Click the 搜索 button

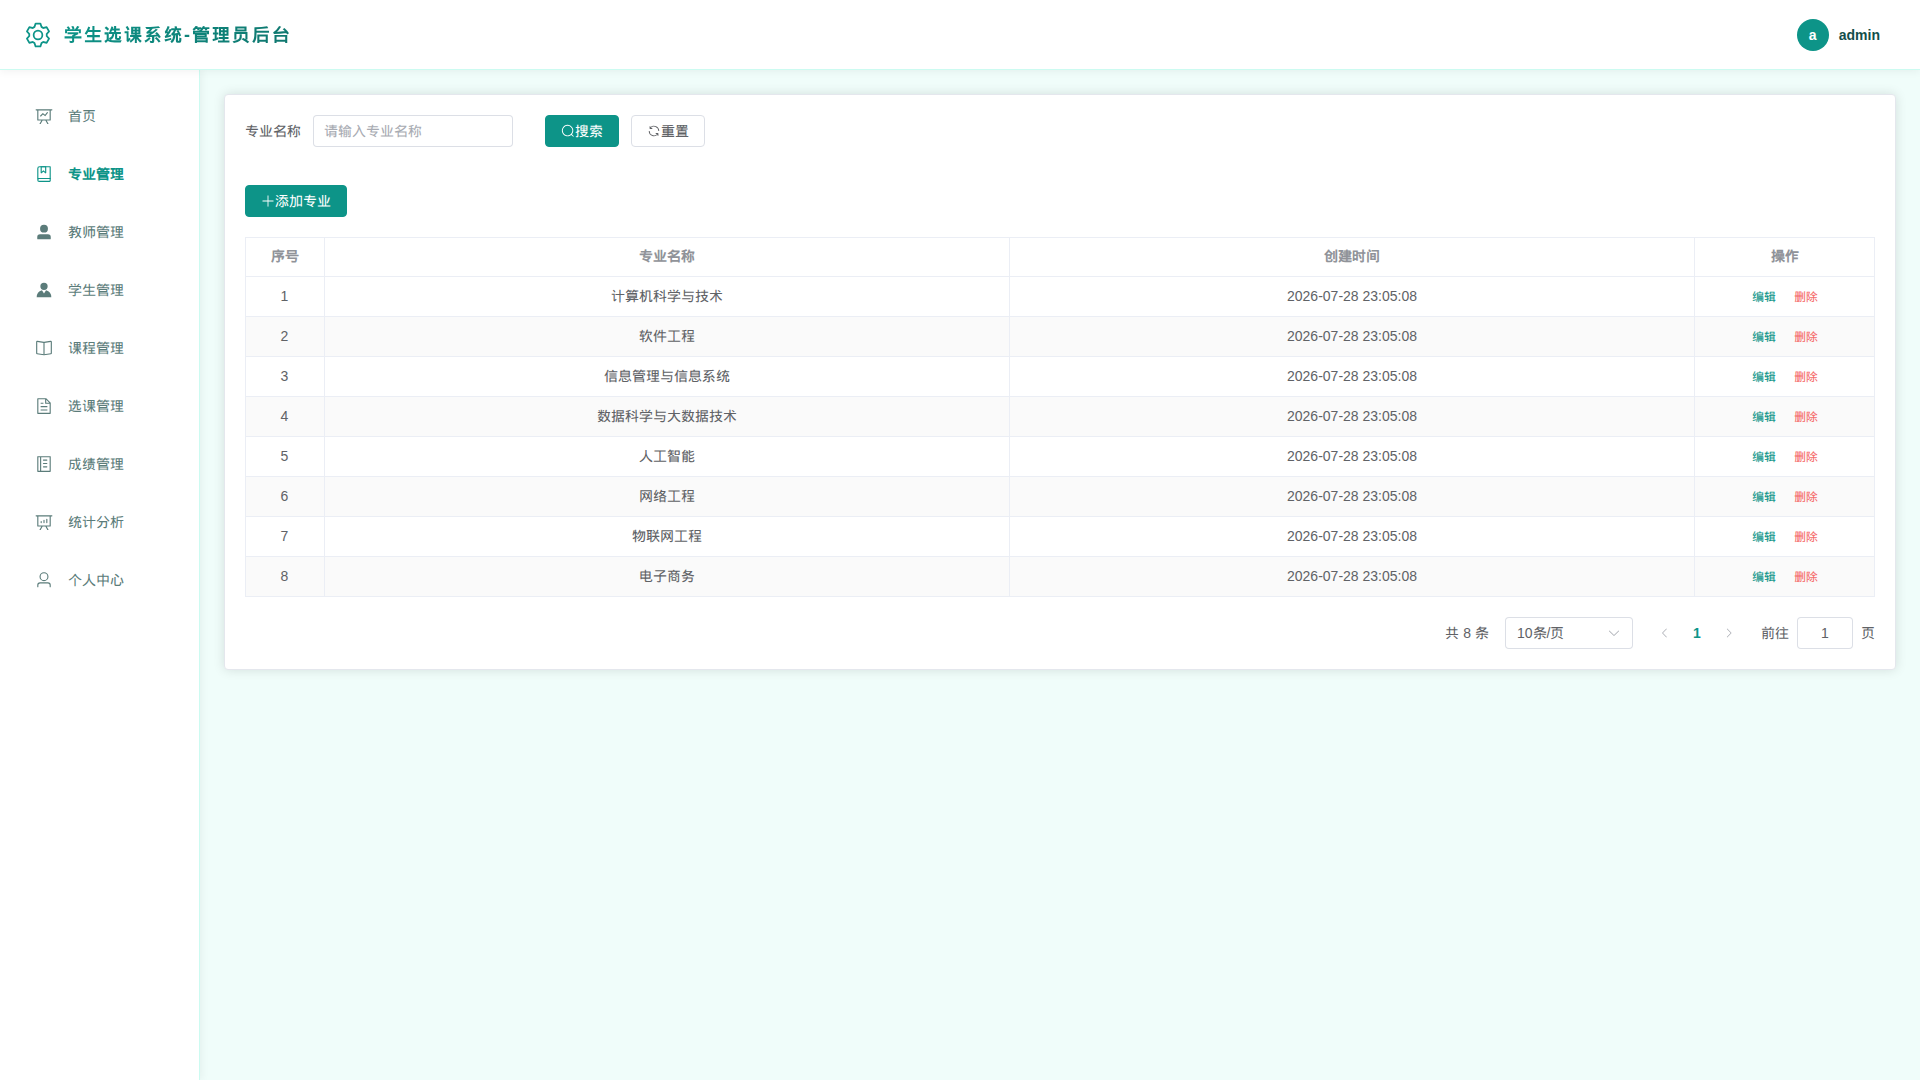click(582, 131)
